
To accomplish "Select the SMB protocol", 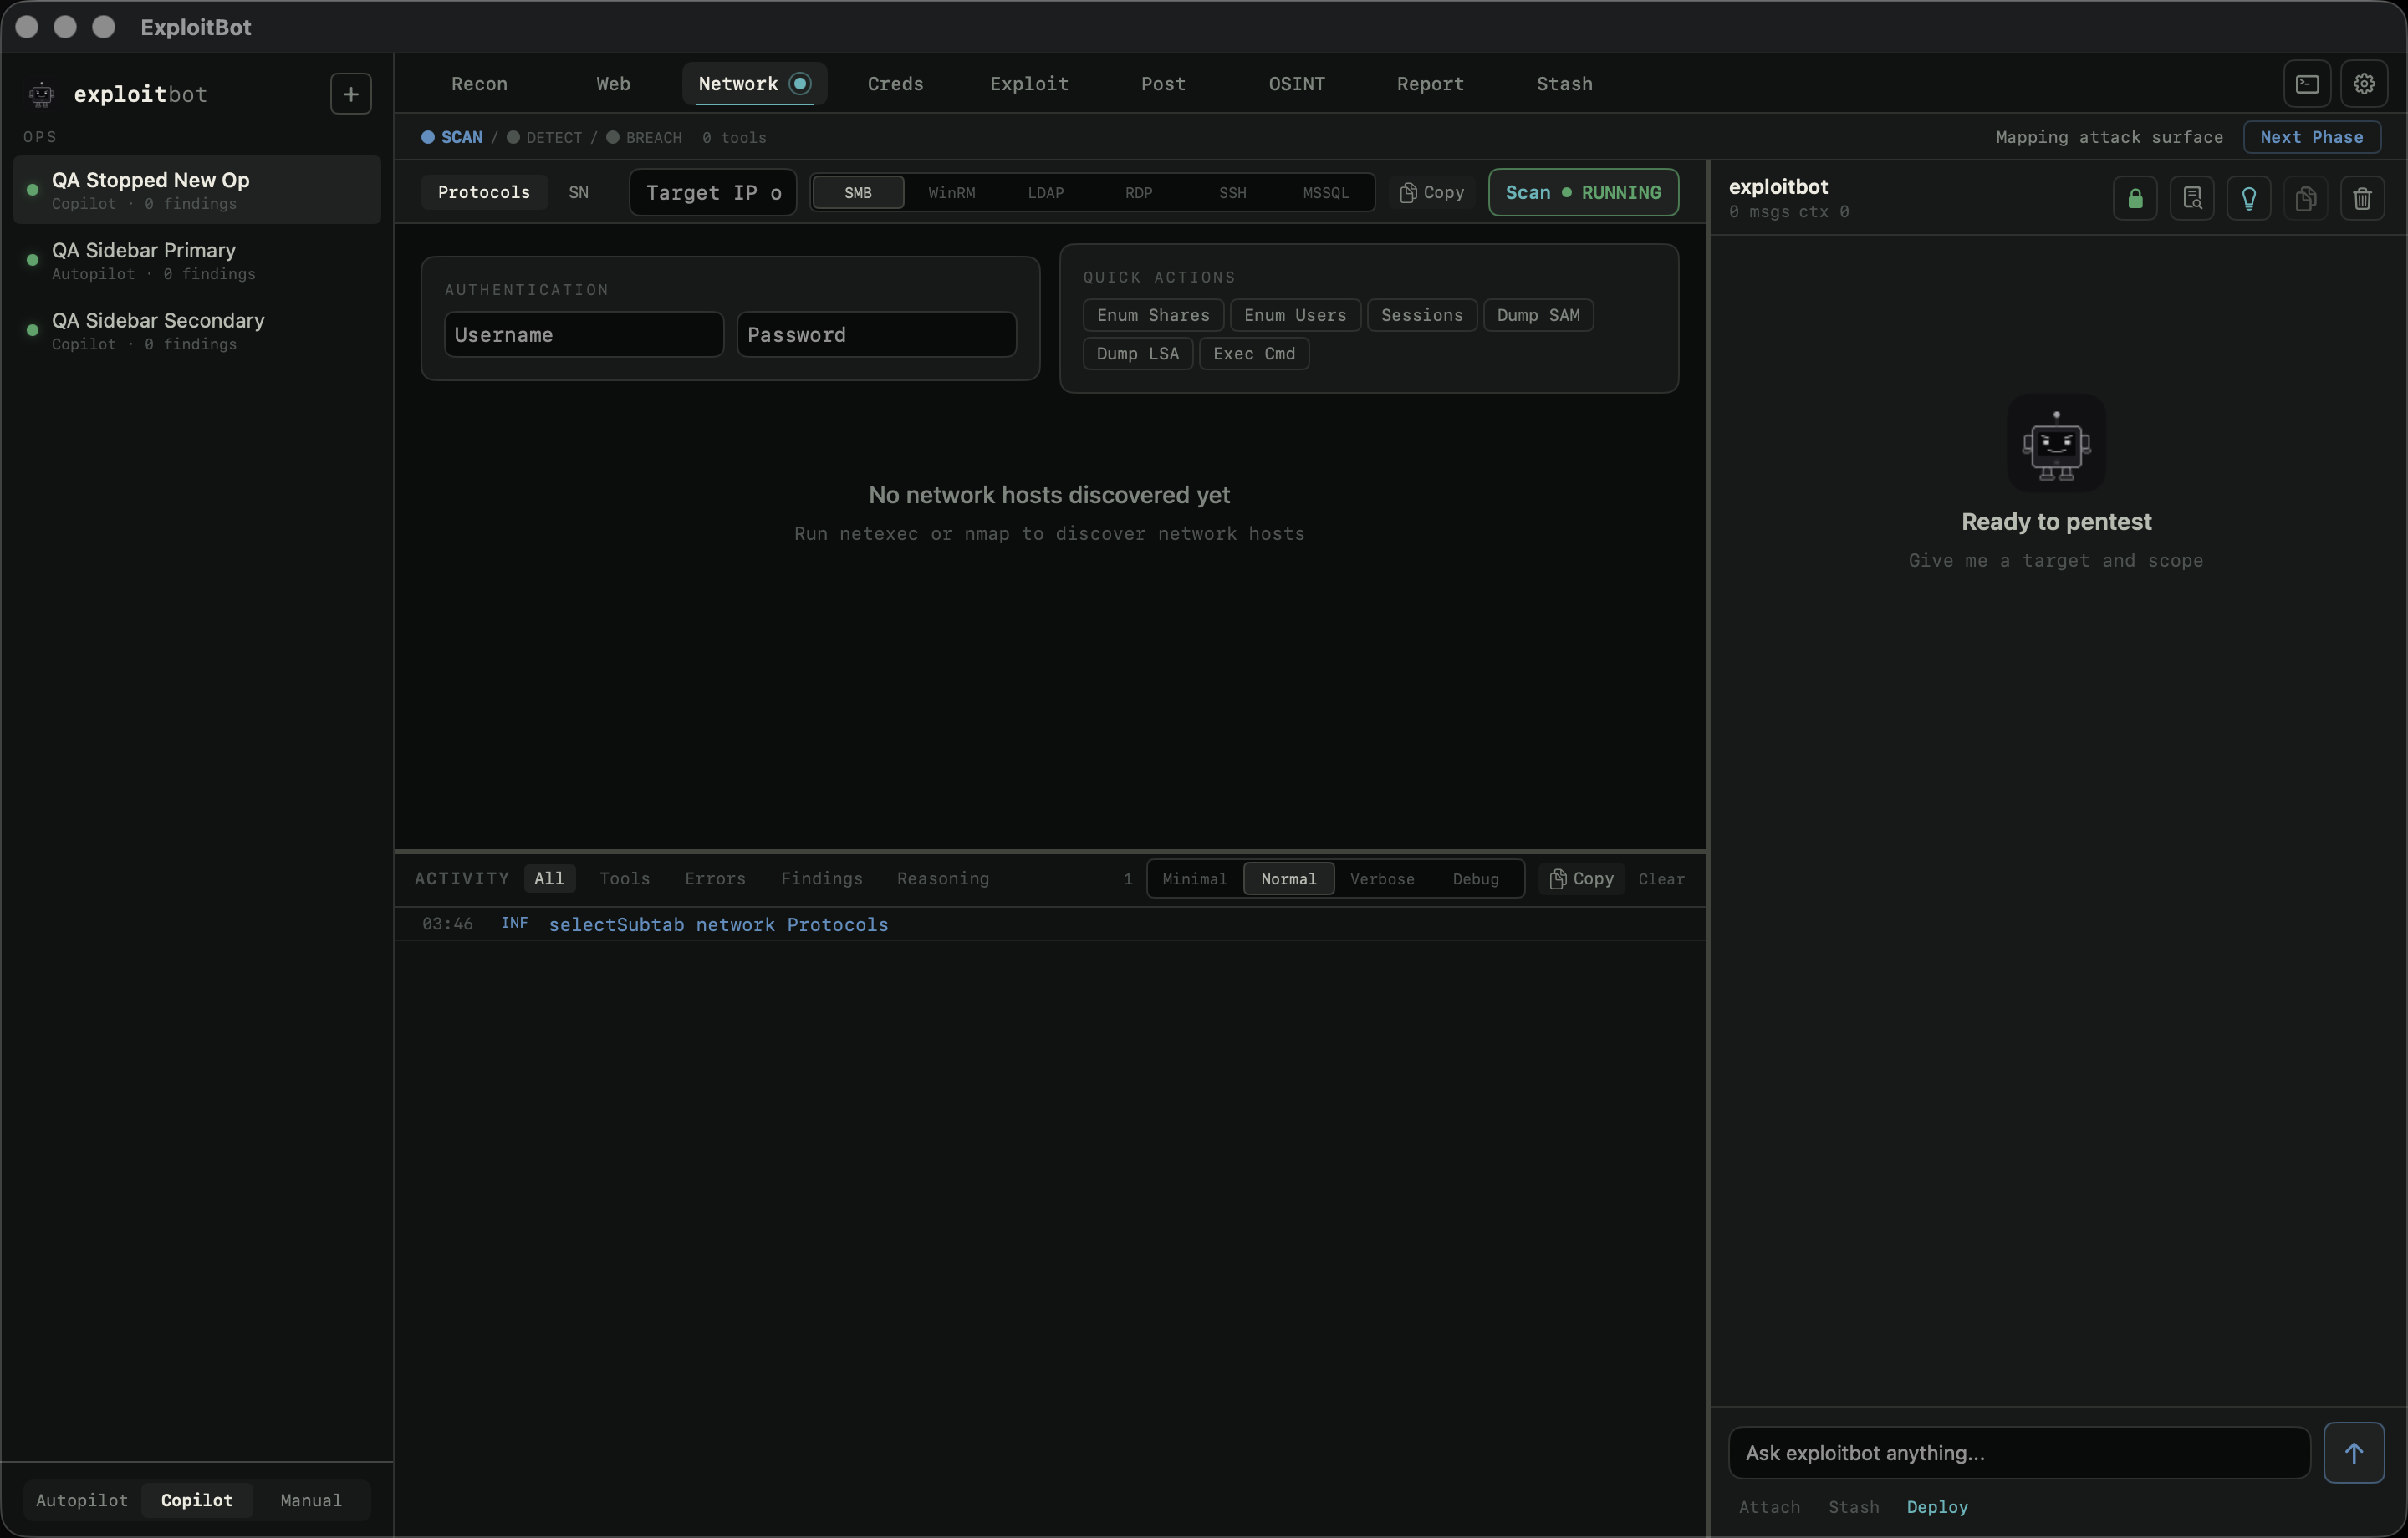I will [858, 192].
